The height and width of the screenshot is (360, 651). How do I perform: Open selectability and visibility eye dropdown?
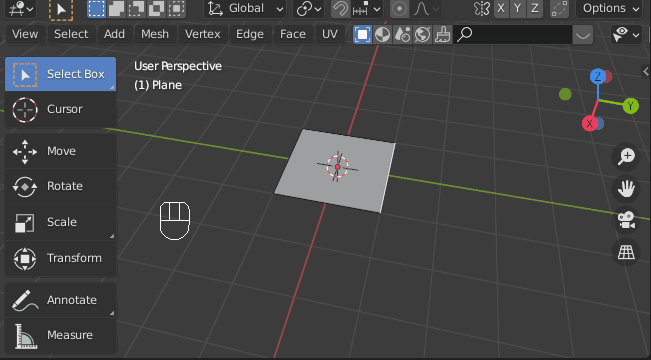click(626, 34)
